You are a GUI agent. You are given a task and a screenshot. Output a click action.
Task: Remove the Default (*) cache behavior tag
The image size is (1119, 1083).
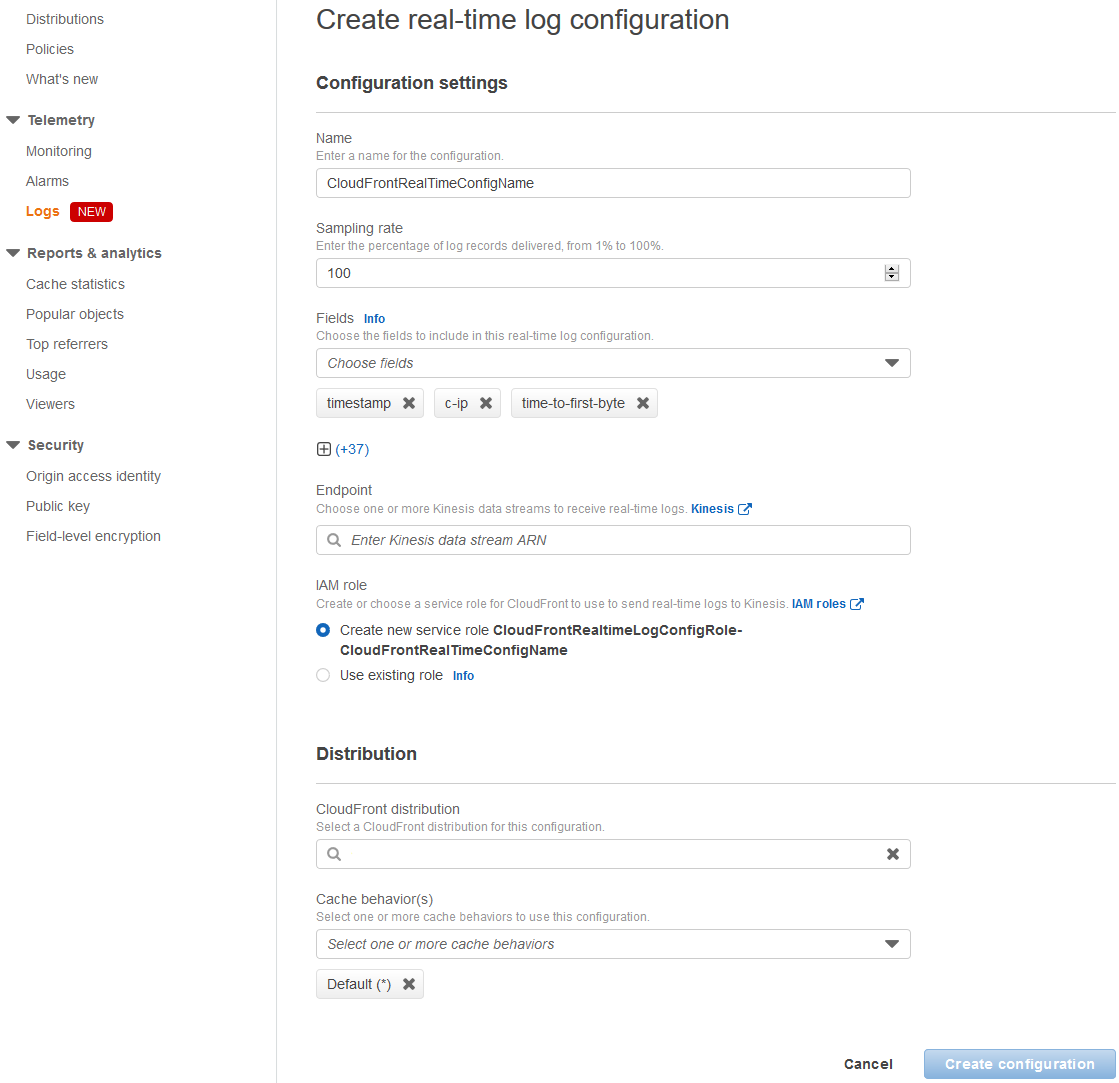tap(409, 984)
